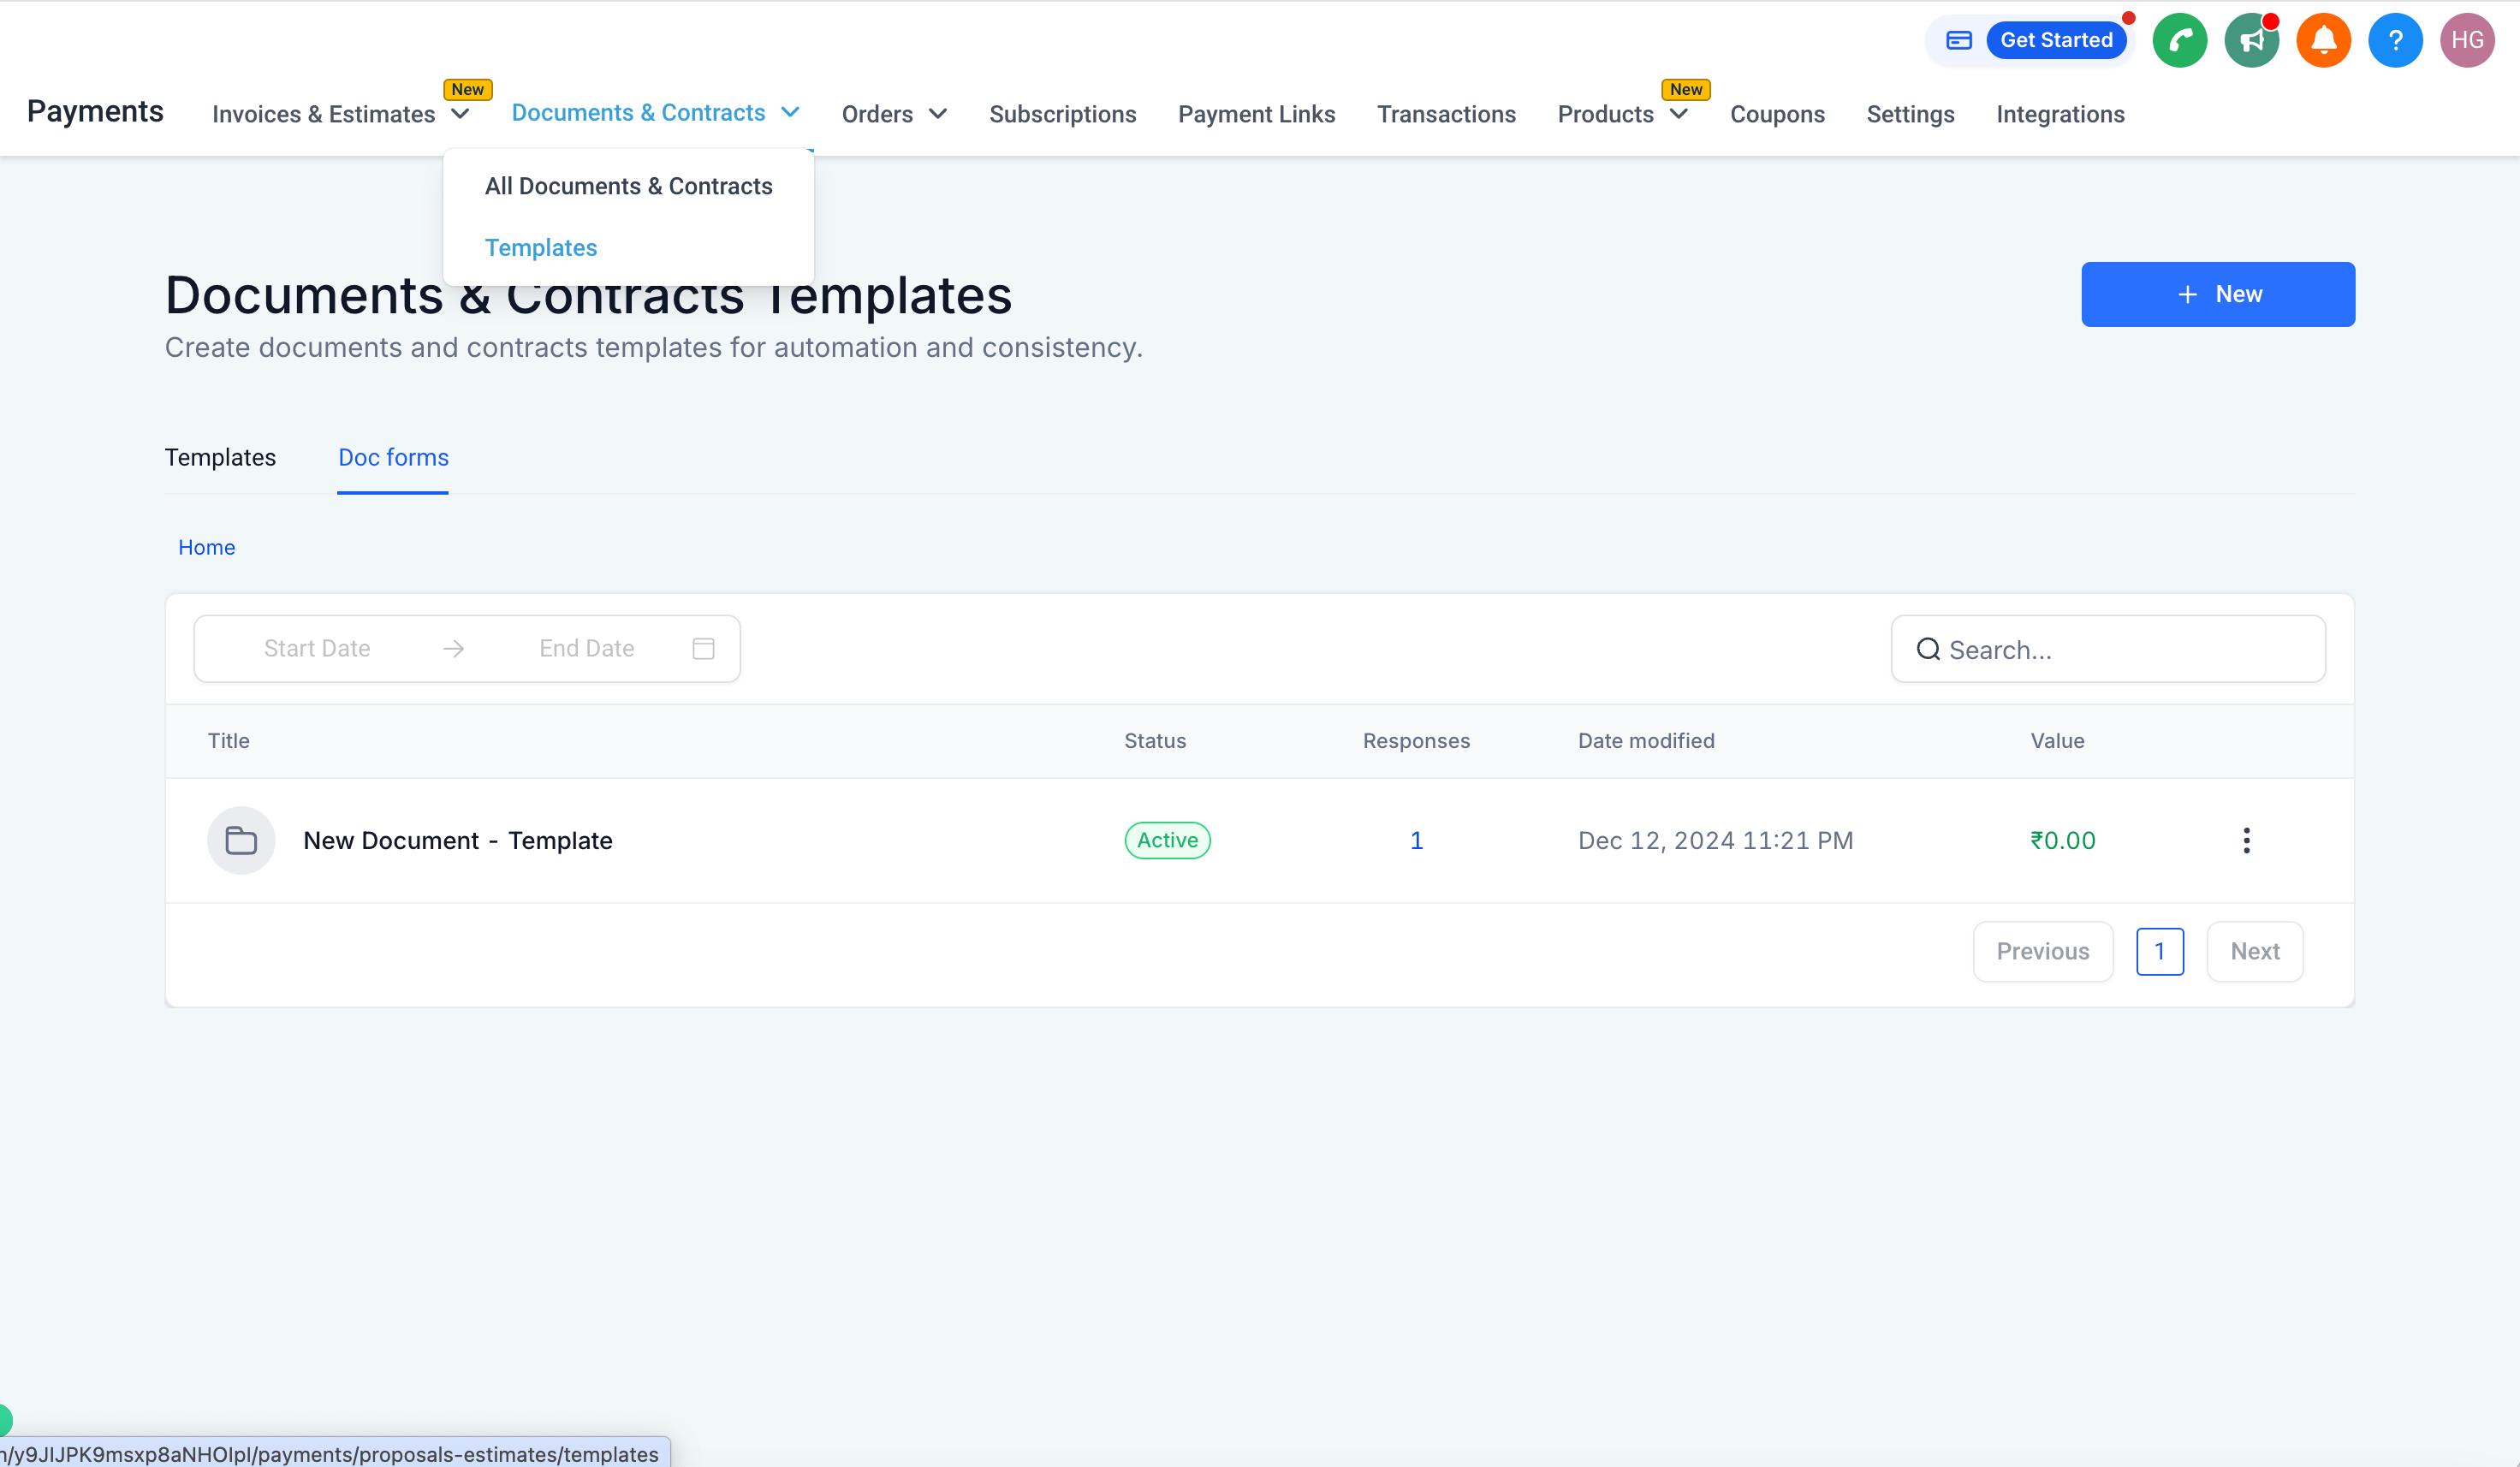Click the blue New button

(2217, 294)
